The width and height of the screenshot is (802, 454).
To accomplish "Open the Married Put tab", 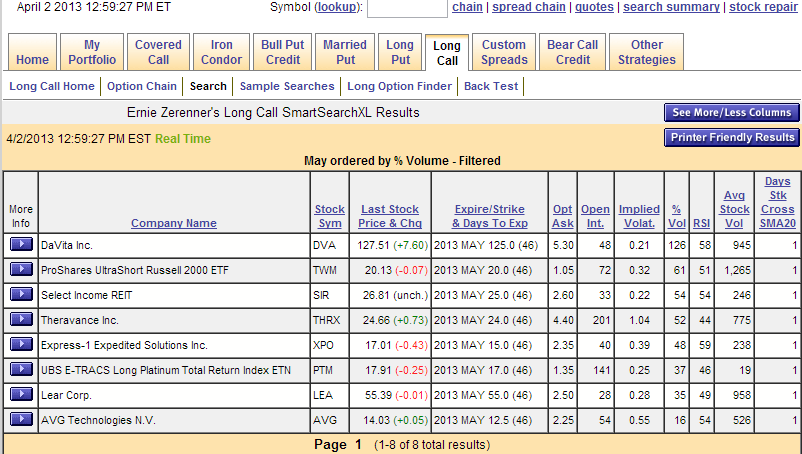I will tap(345, 52).
